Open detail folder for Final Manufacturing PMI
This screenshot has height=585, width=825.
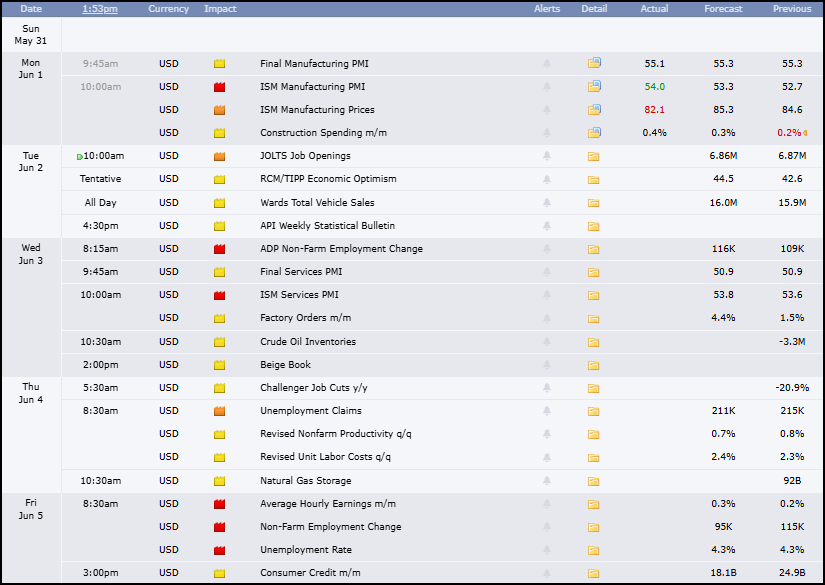[x=594, y=63]
